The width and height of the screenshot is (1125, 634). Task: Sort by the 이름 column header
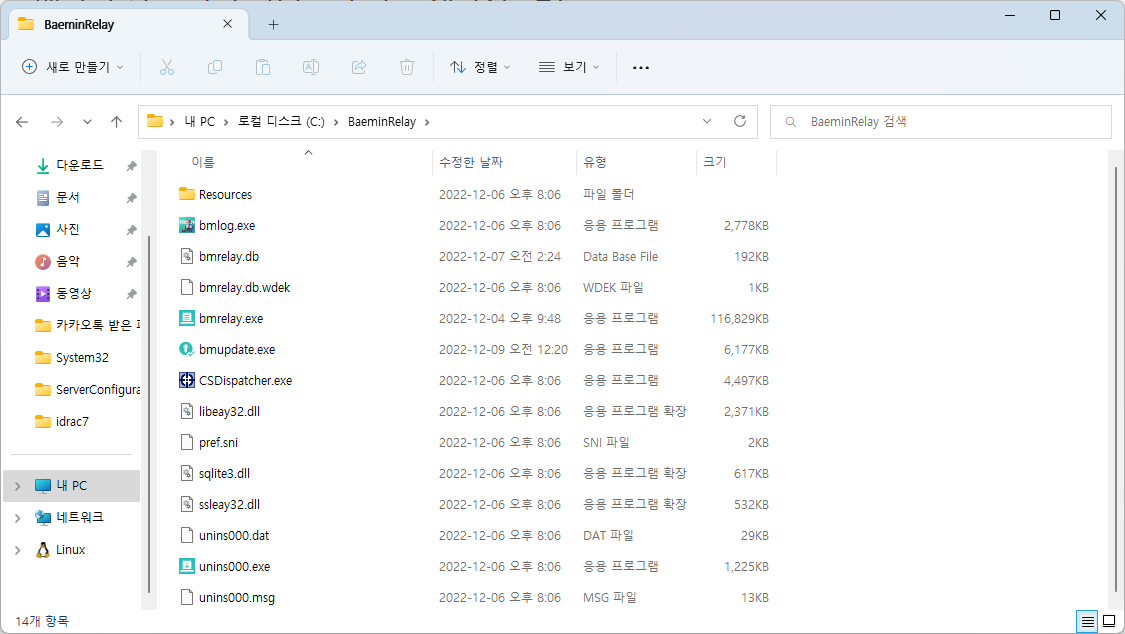click(x=305, y=163)
